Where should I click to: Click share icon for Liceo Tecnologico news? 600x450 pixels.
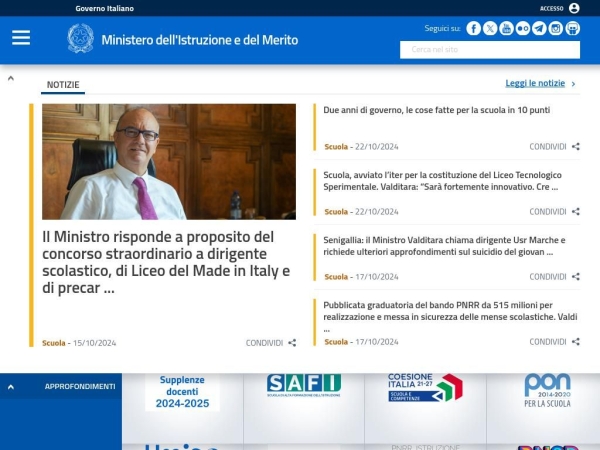pos(576,212)
